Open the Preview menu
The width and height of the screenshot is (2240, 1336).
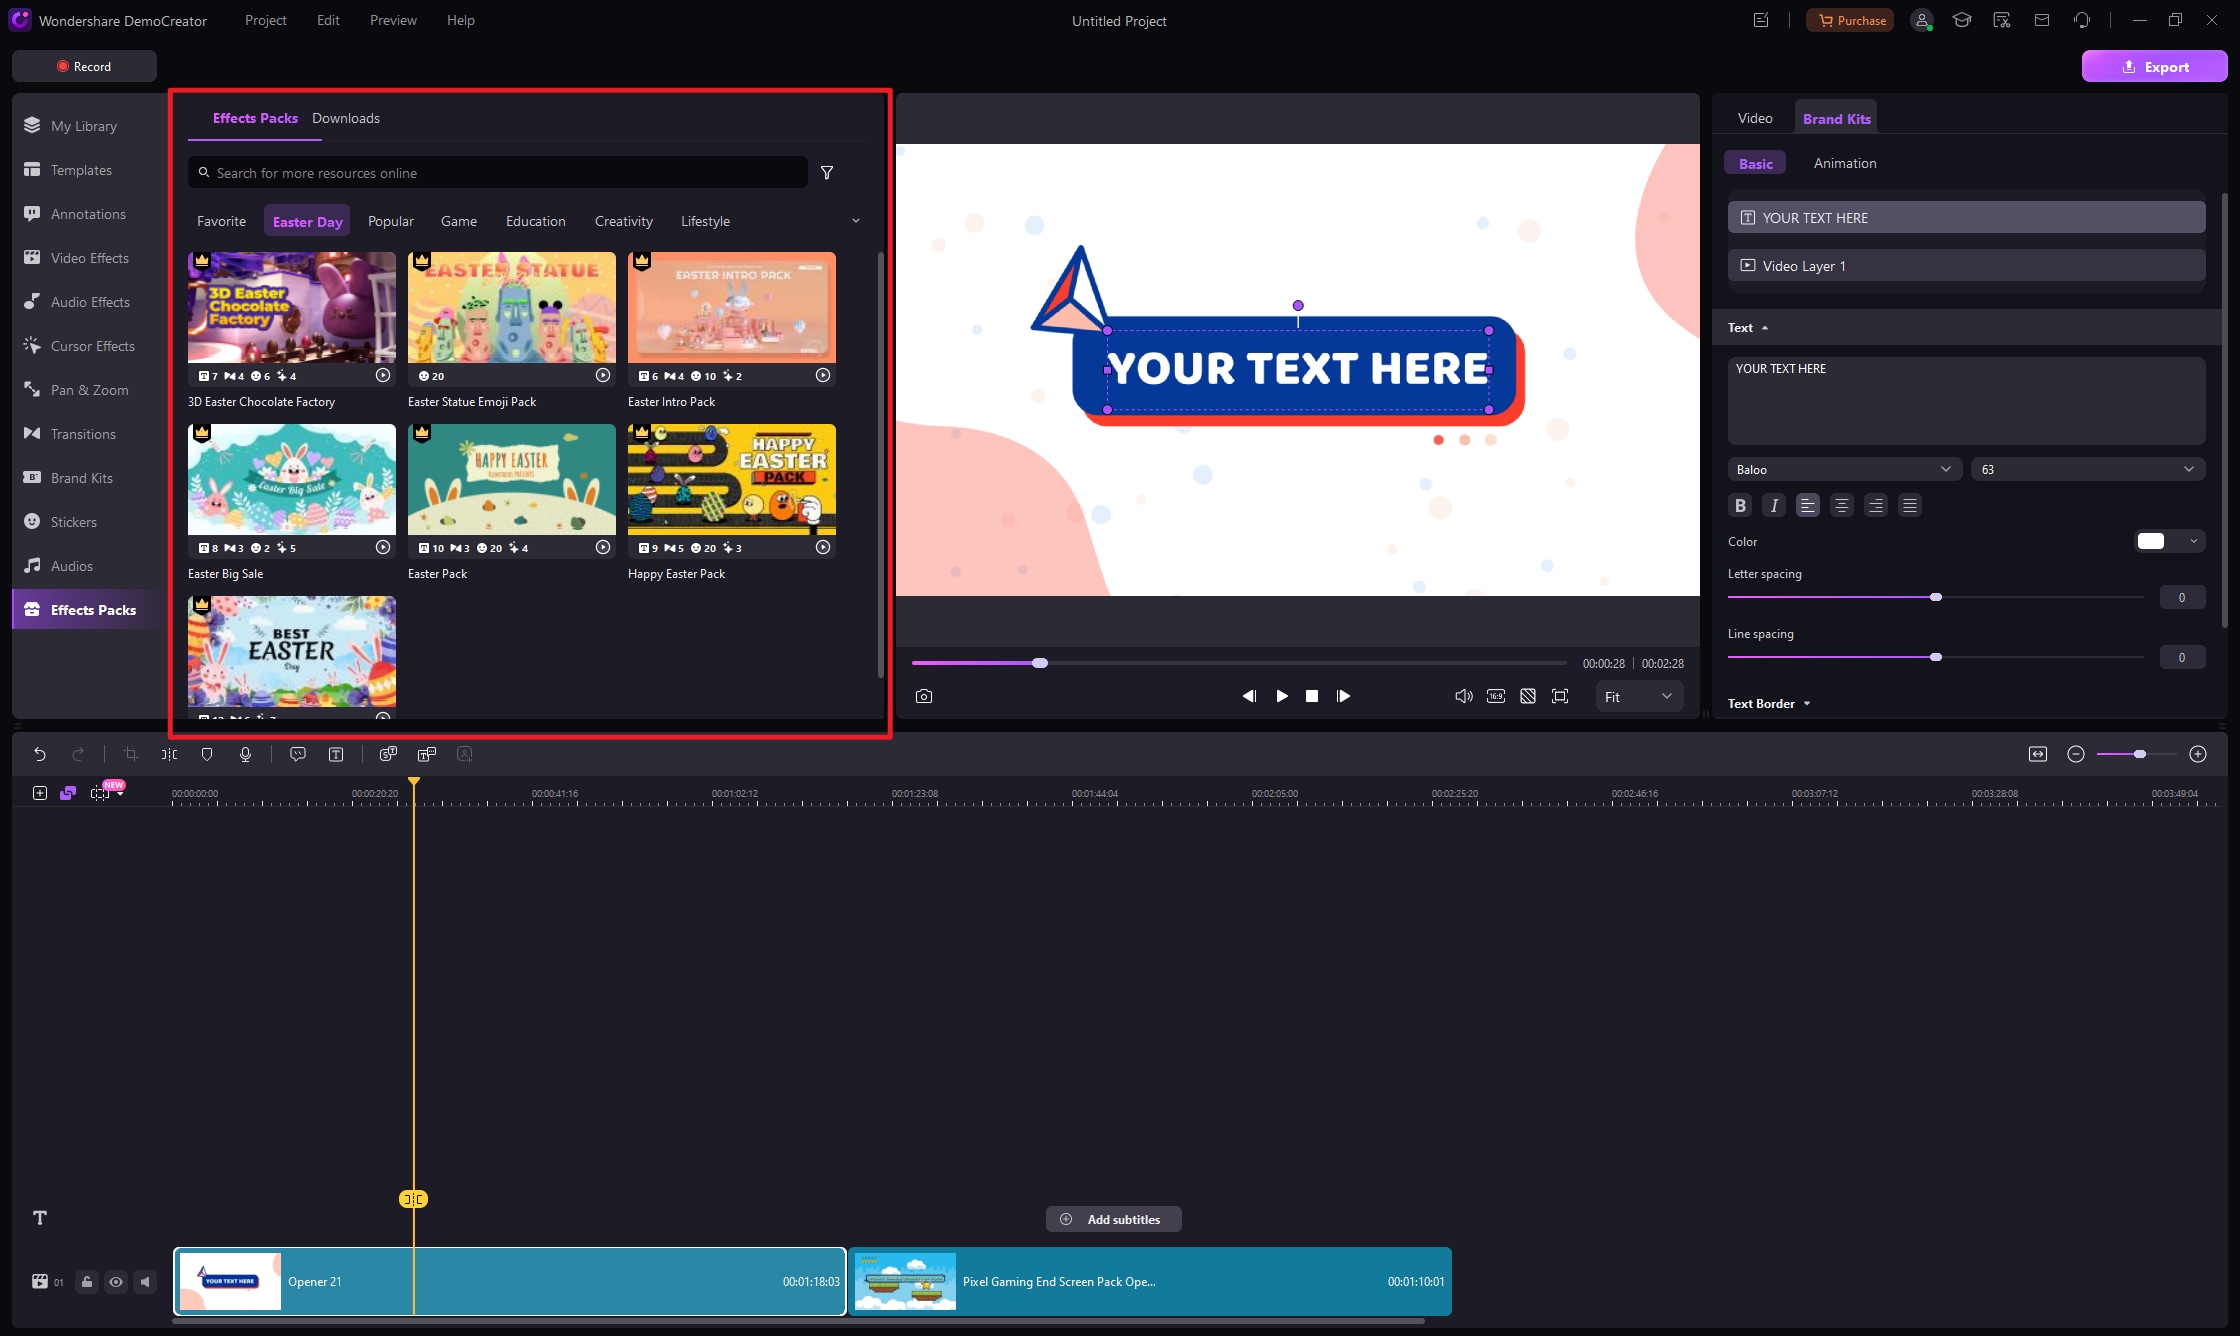393,20
